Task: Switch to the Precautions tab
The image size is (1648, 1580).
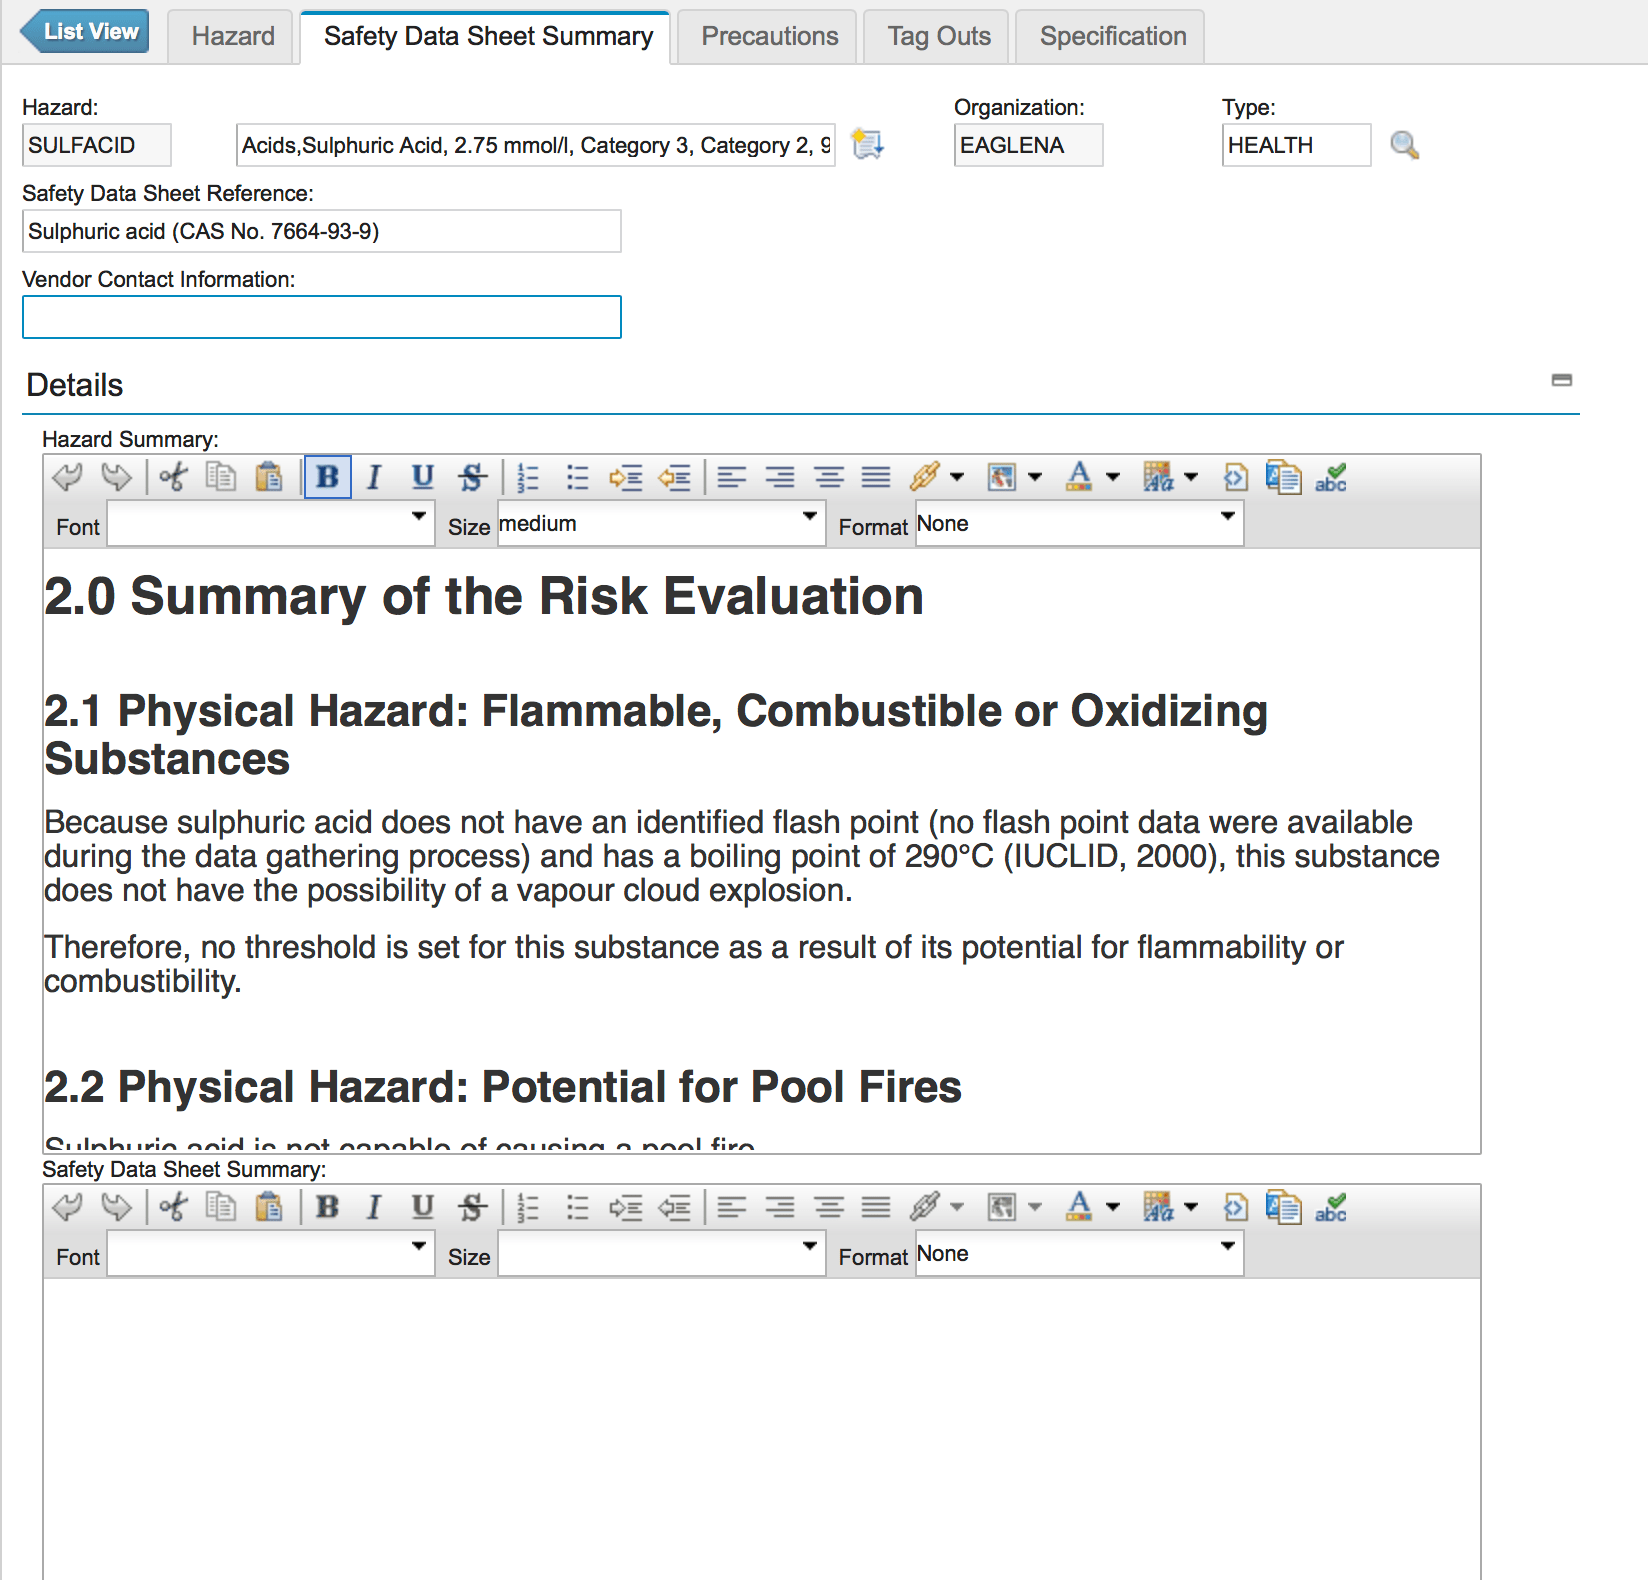Action: (x=768, y=36)
